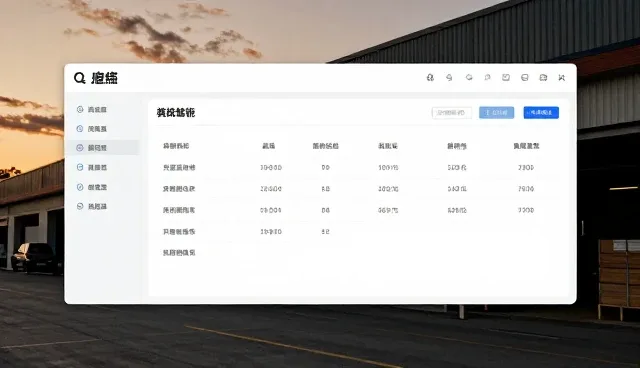Click the pale light-blue header button
This screenshot has height=368, width=640.
coord(496,113)
